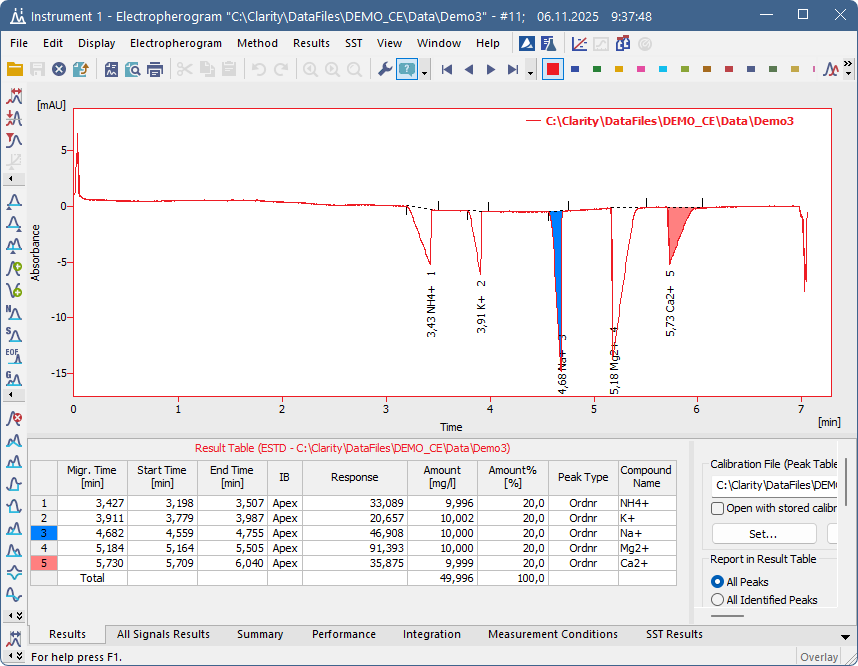Select the EOF marker tool icon

[x=14, y=355]
